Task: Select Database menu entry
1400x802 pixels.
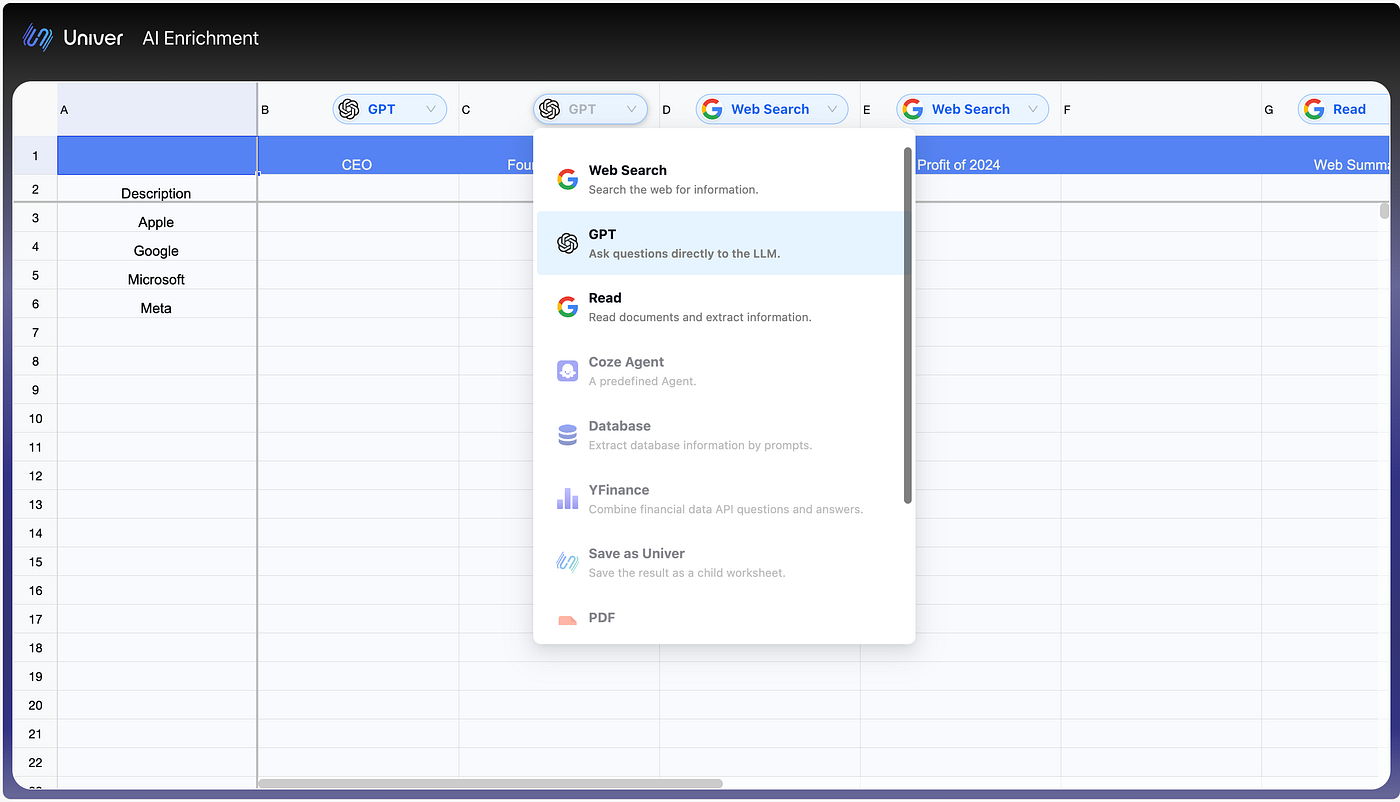Action: coord(719,435)
